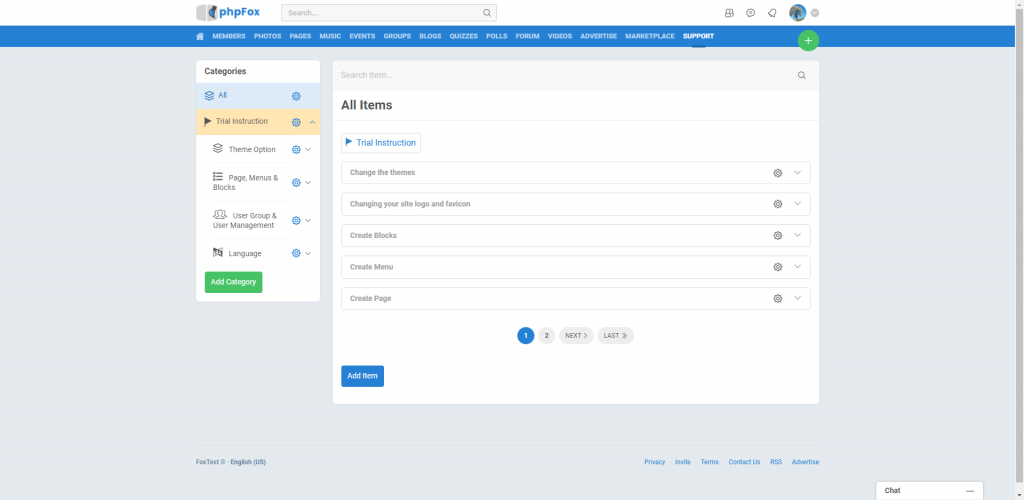Viewport: 1024px width, 500px height.
Task: Open gear for Change the themes item
Action: (x=778, y=173)
